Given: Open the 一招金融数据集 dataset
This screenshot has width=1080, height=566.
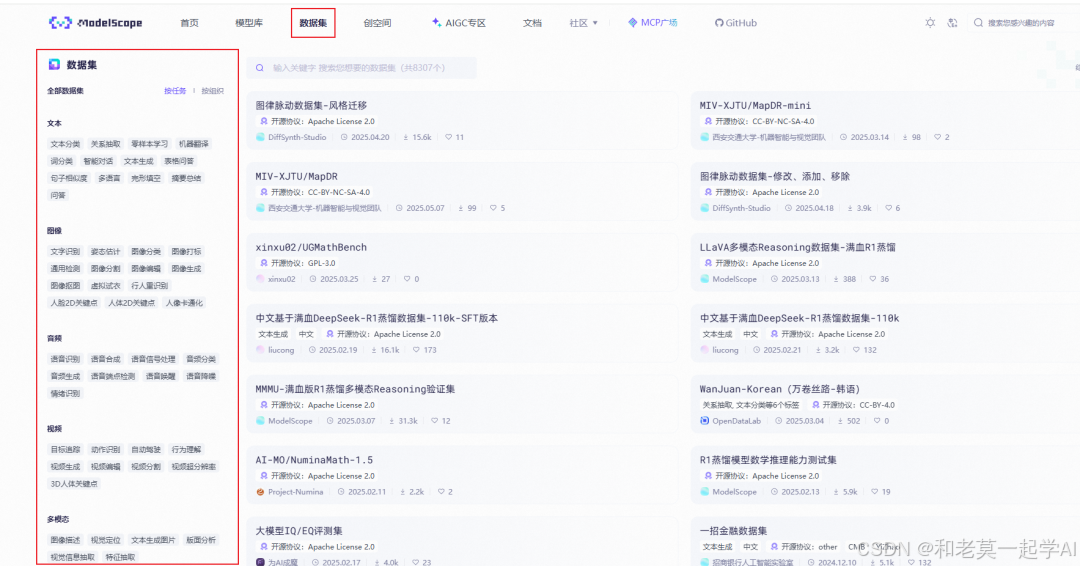Looking at the screenshot, I should (734, 531).
